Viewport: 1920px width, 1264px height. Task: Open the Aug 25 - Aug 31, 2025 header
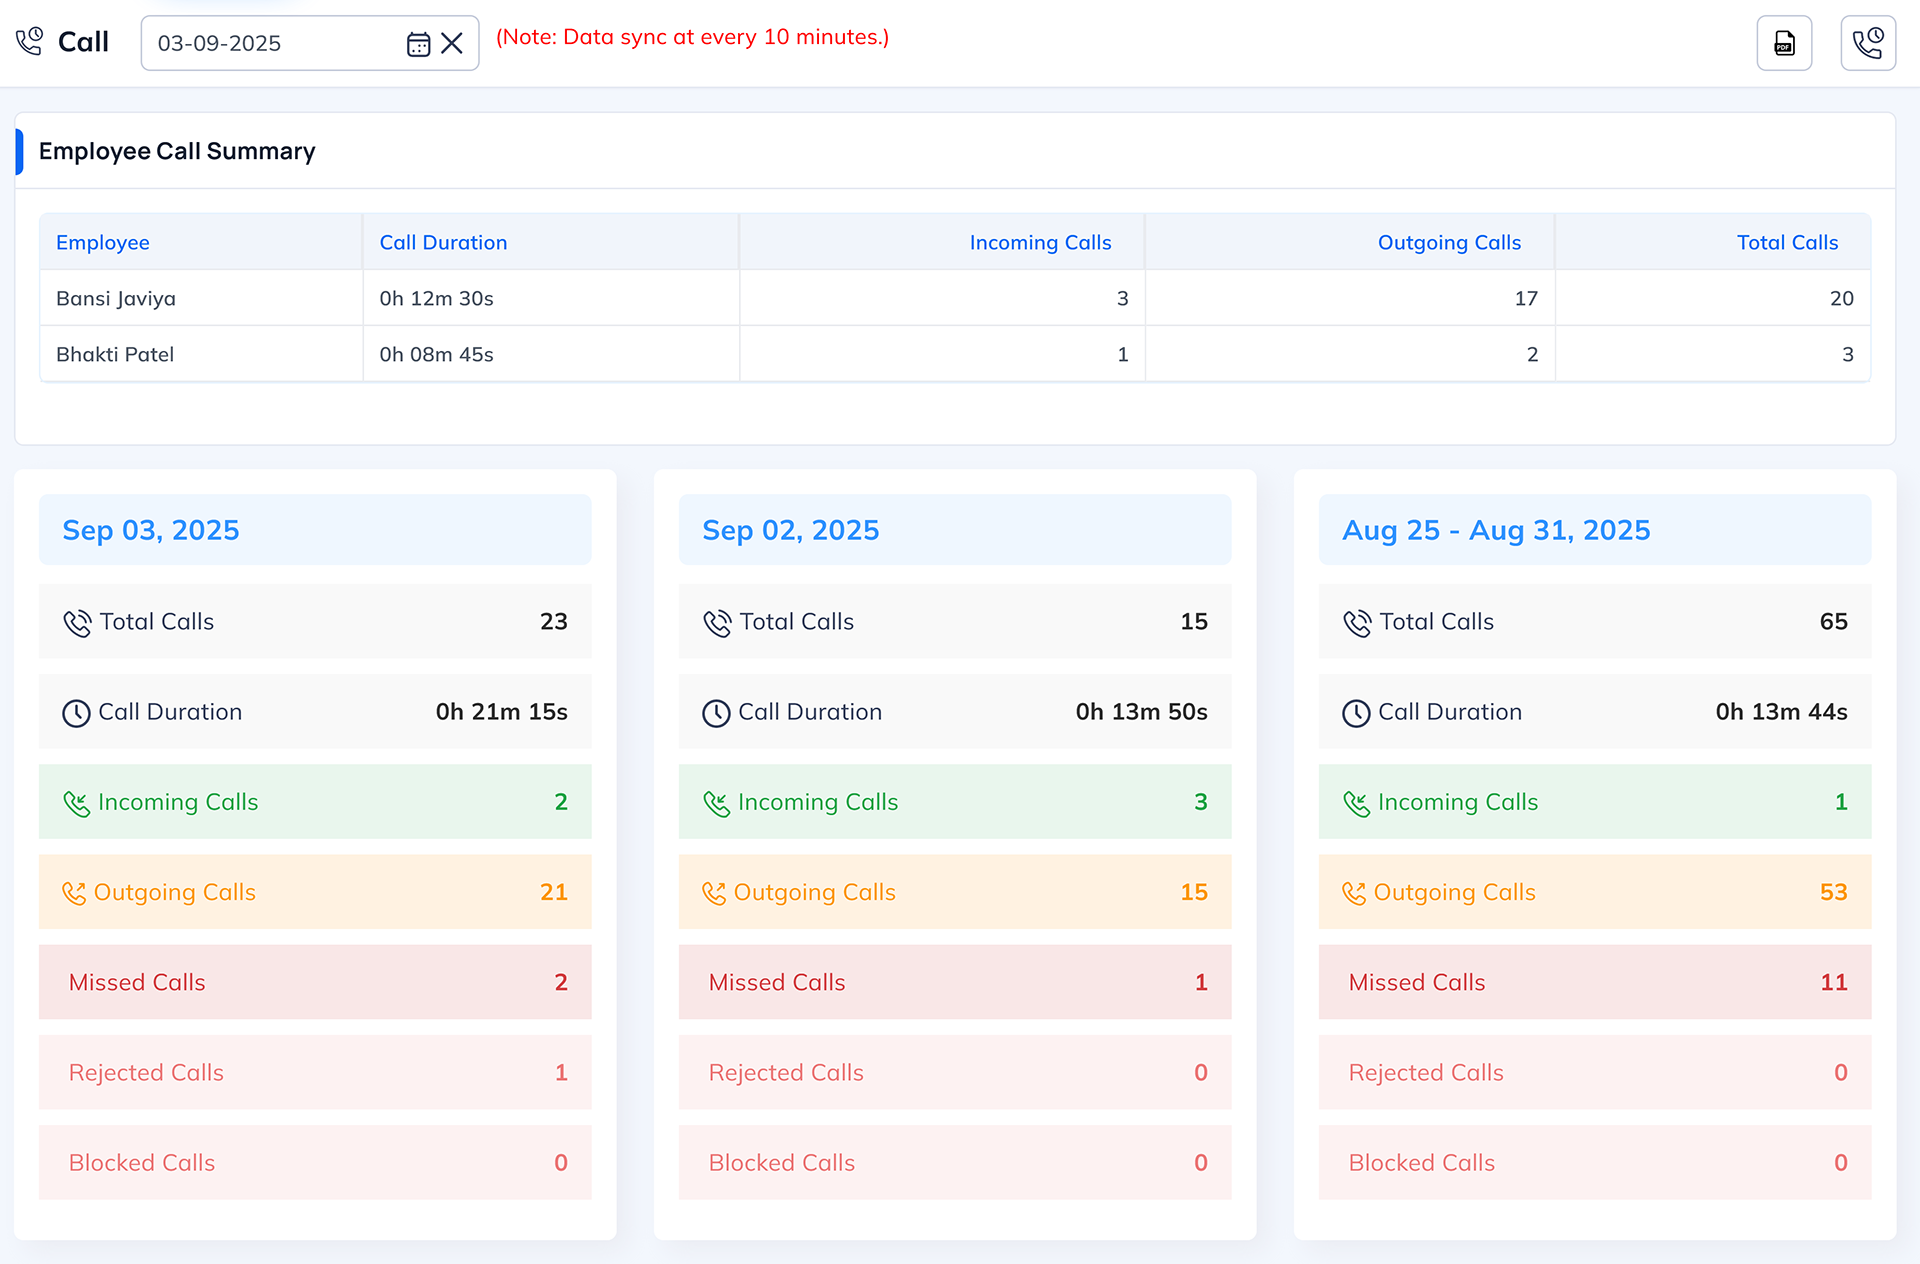1496,530
